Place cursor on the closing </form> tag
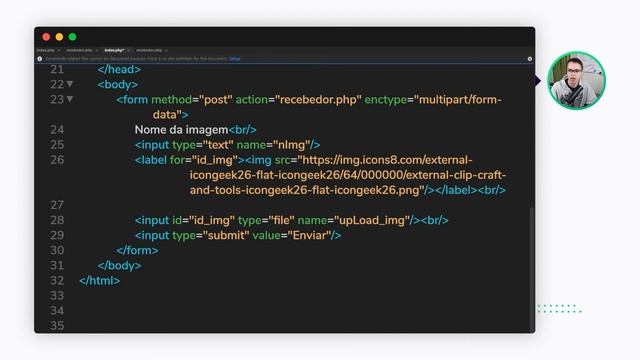The image size is (640, 360). [x=137, y=251]
